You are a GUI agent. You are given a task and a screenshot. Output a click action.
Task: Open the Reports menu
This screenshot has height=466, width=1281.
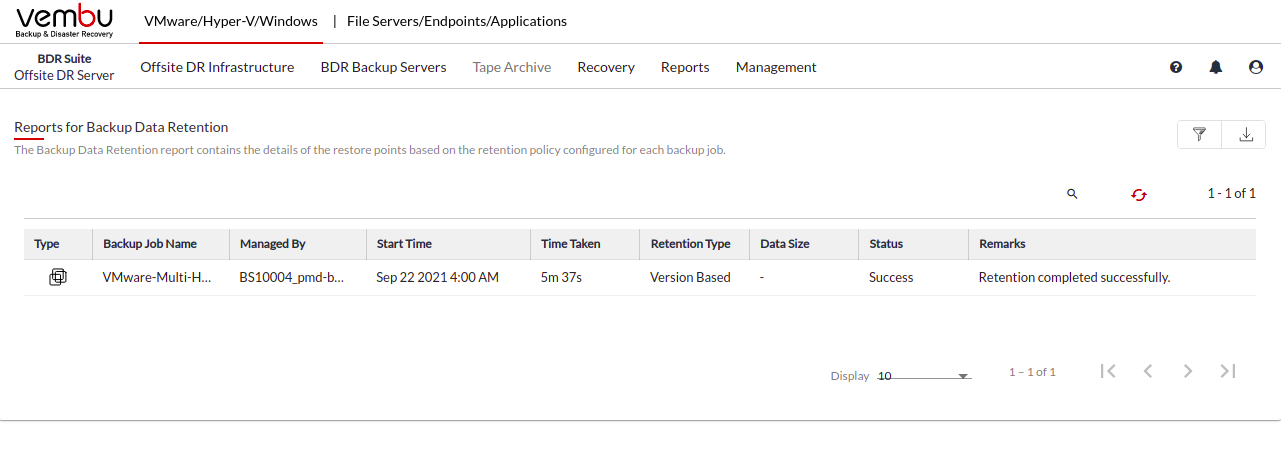click(x=685, y=67)
